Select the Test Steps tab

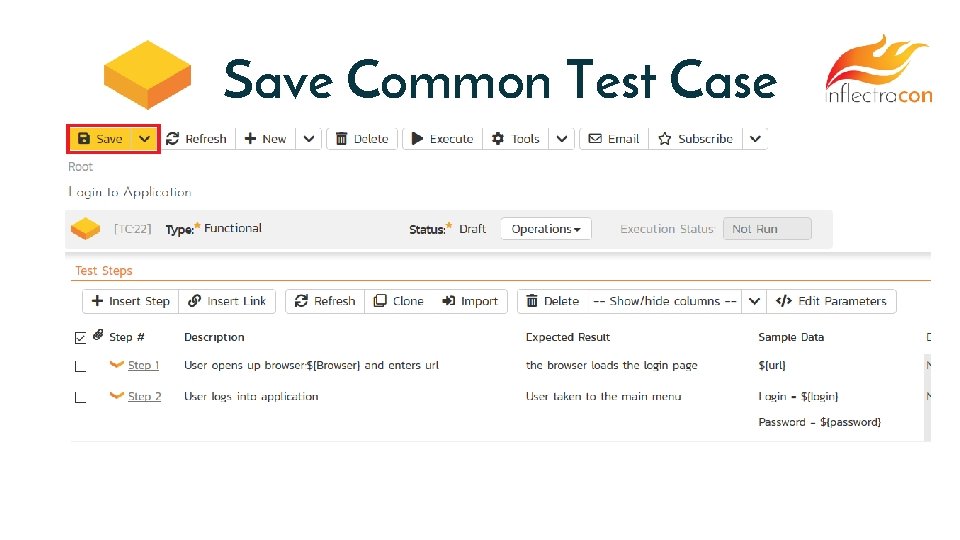[104, 271]
